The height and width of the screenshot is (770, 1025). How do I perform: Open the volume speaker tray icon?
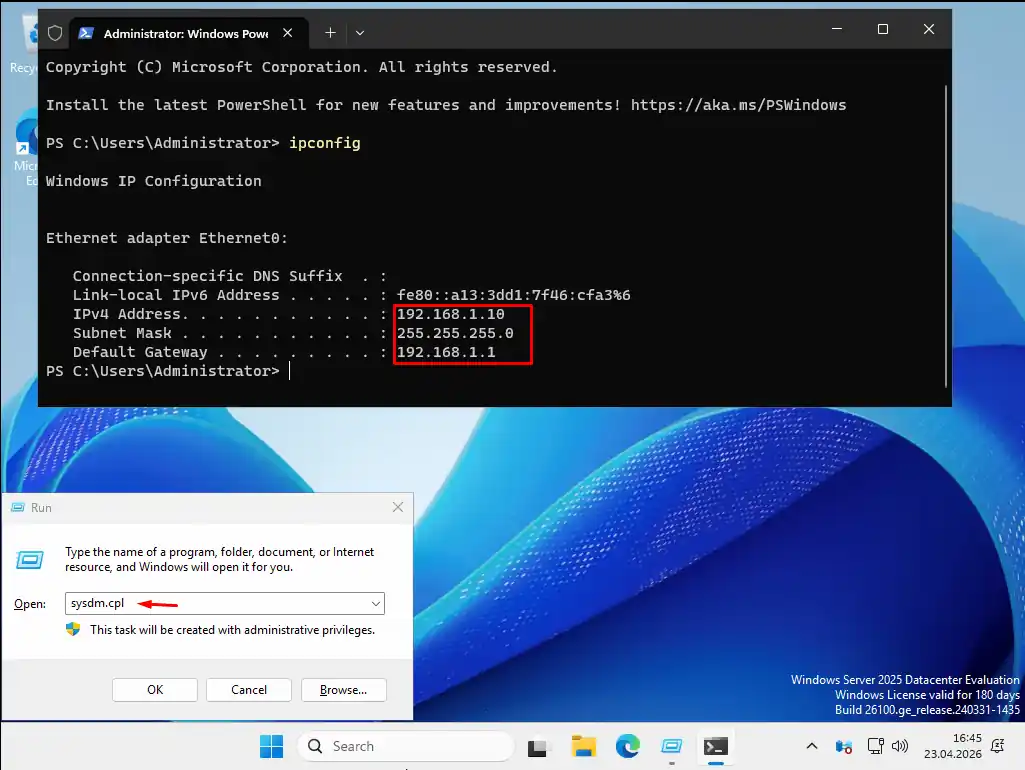point(900,746)
